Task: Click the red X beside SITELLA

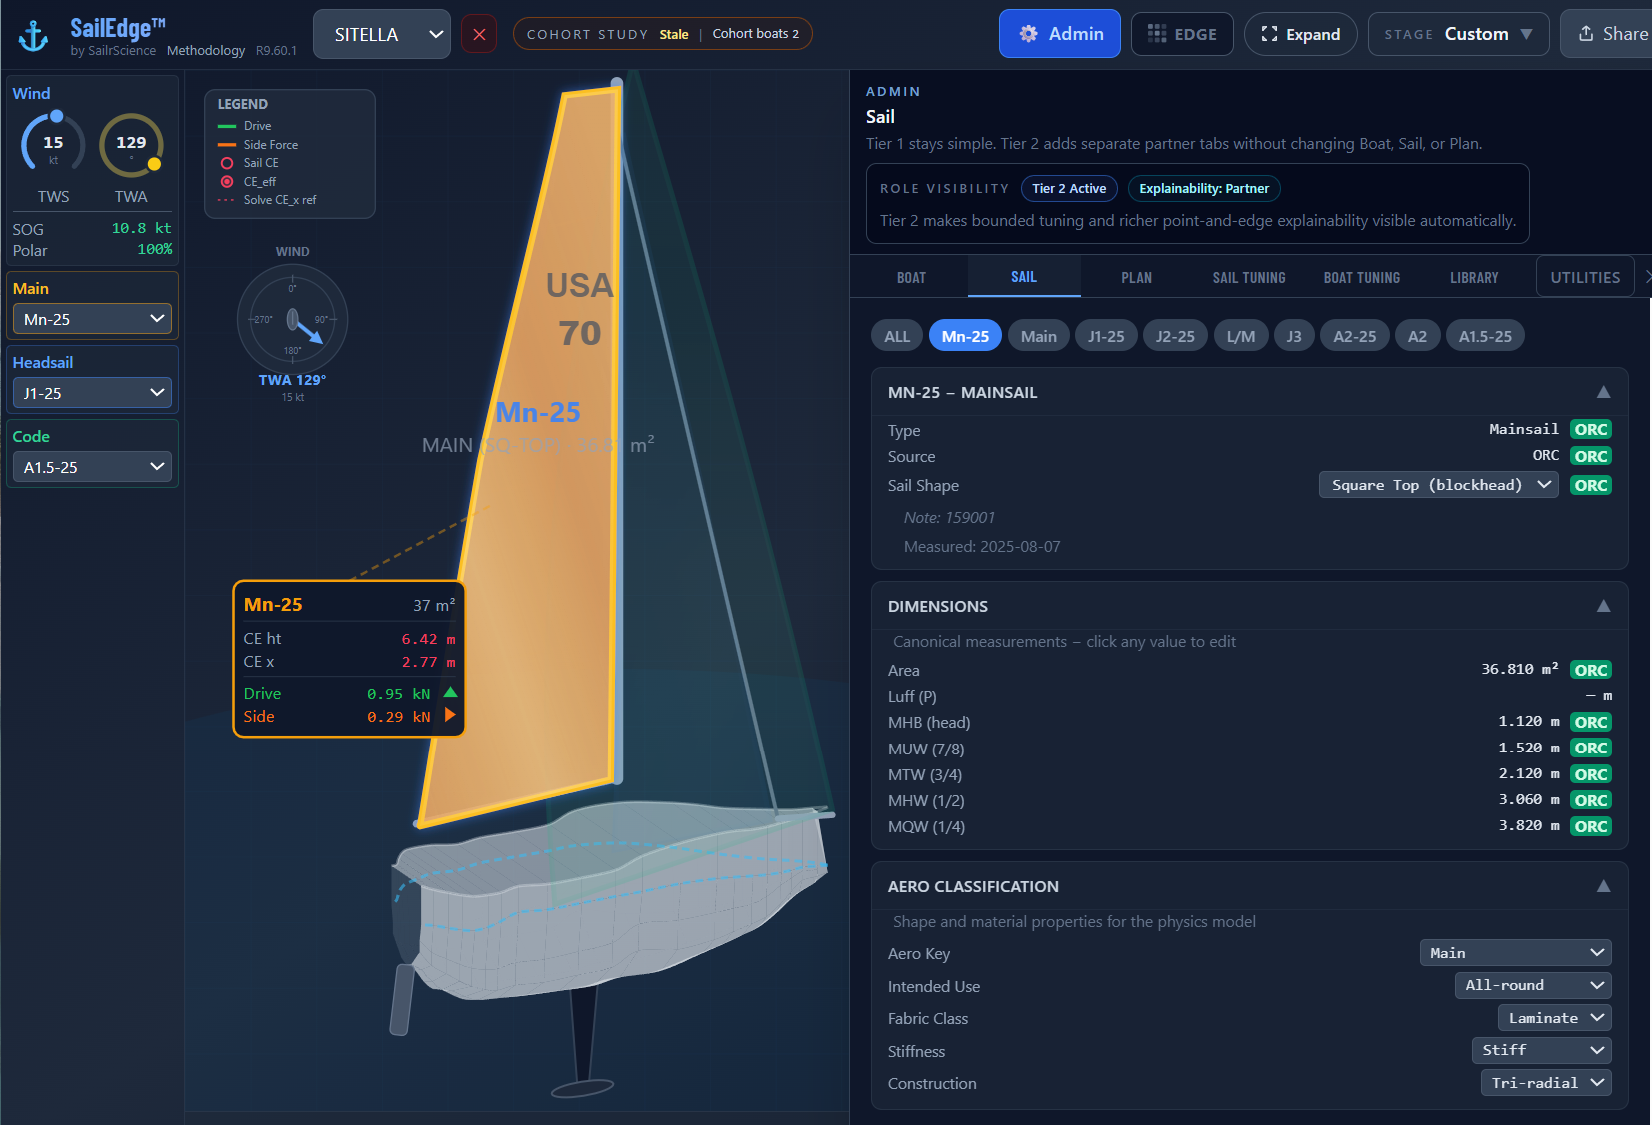Action: coord(479,33)
